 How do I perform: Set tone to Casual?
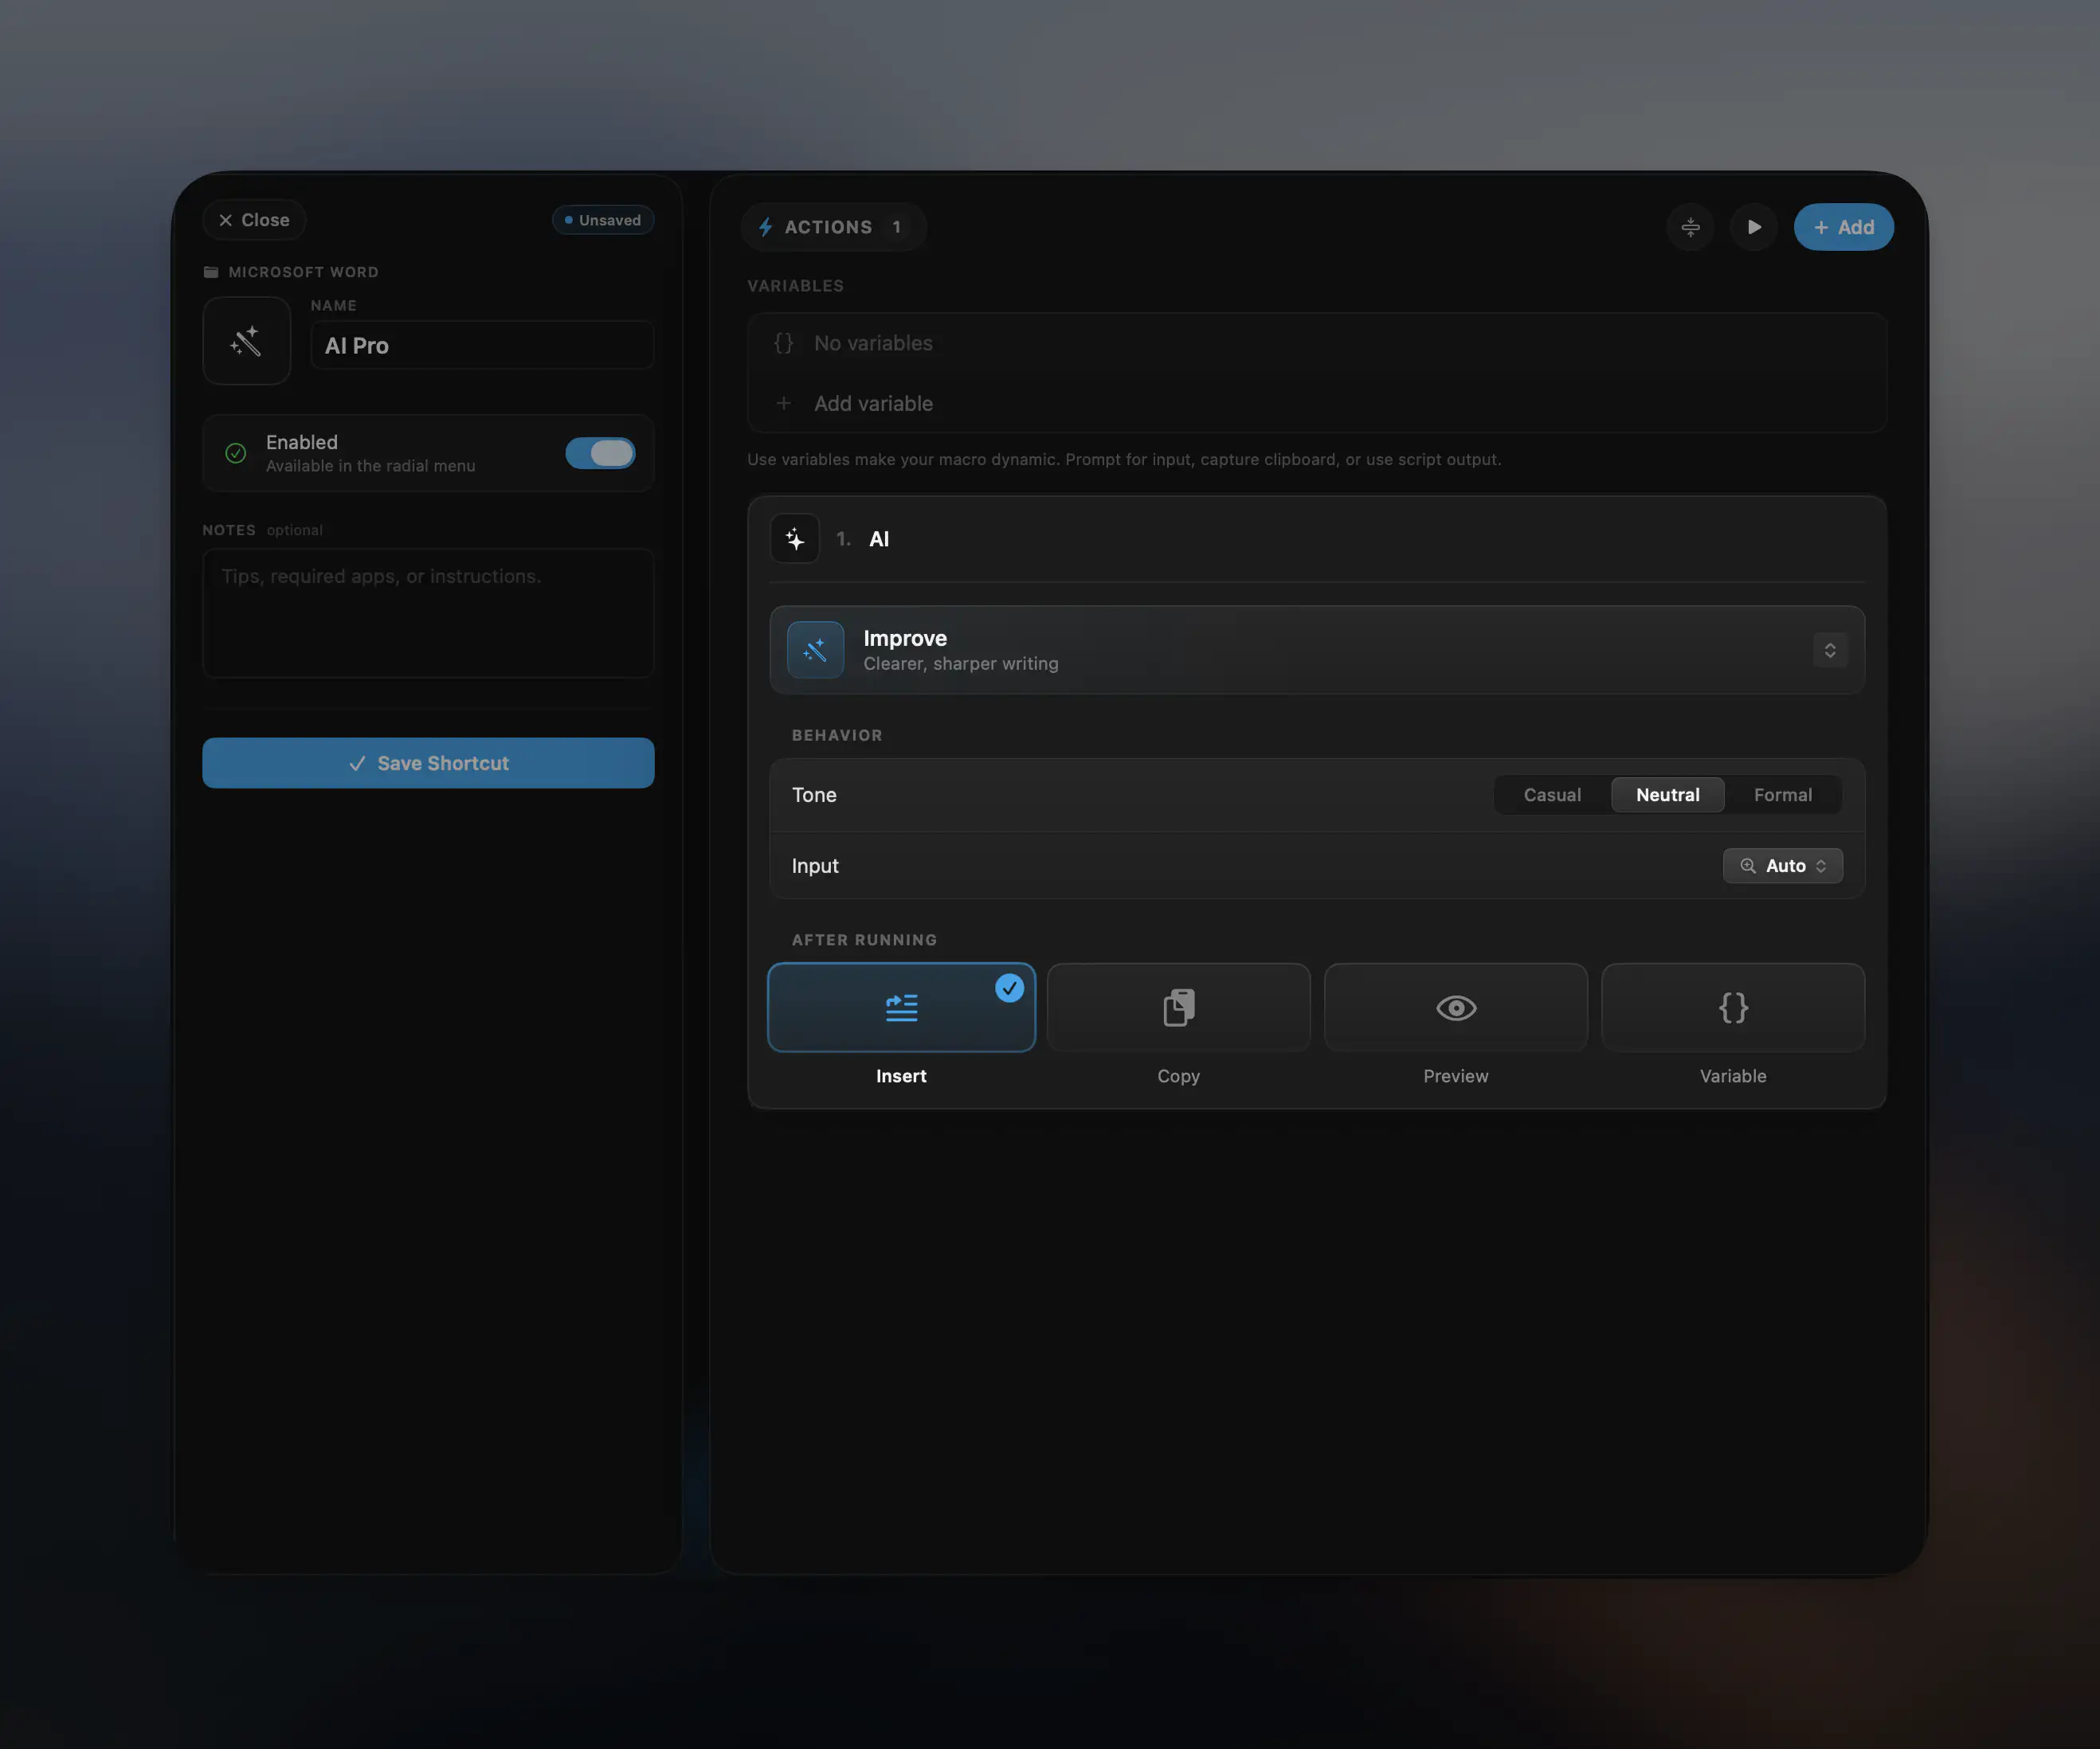tap(1552, 795)
